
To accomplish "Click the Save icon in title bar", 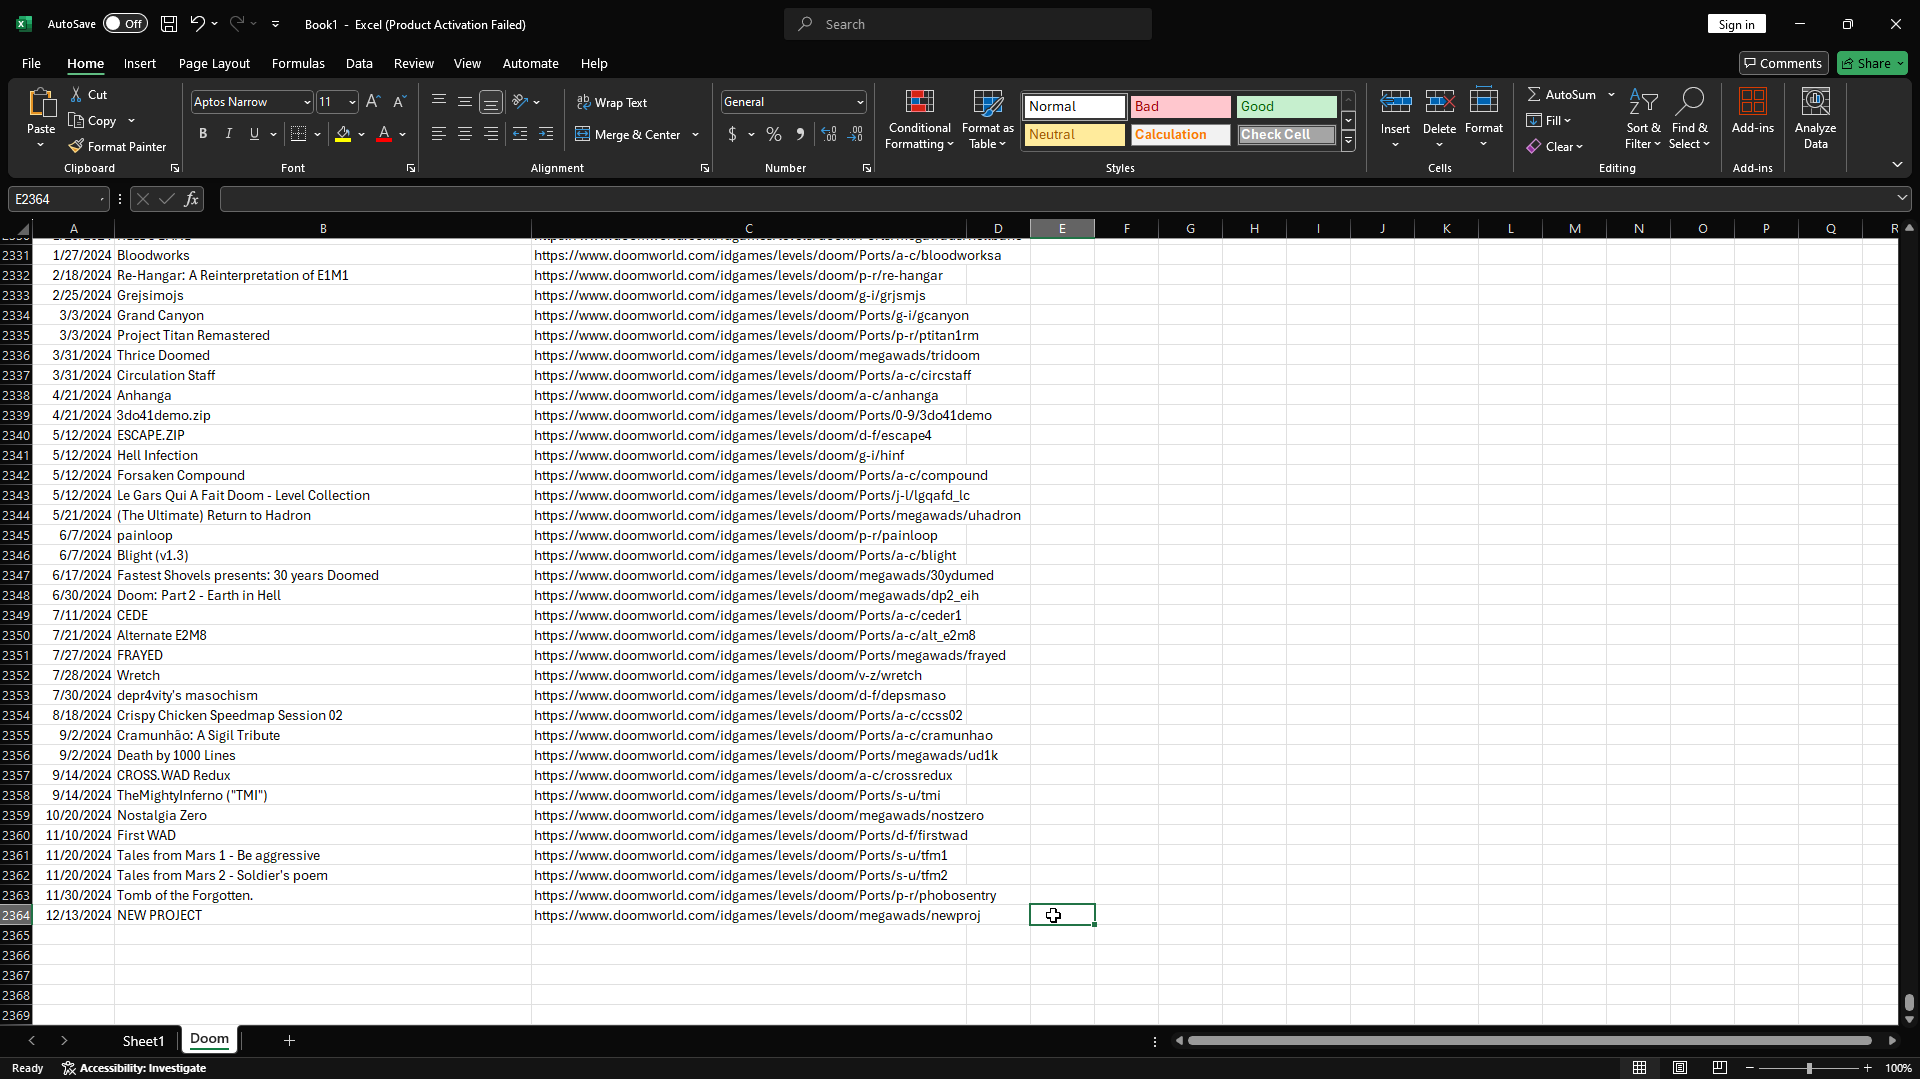I will tap(169, 24).
